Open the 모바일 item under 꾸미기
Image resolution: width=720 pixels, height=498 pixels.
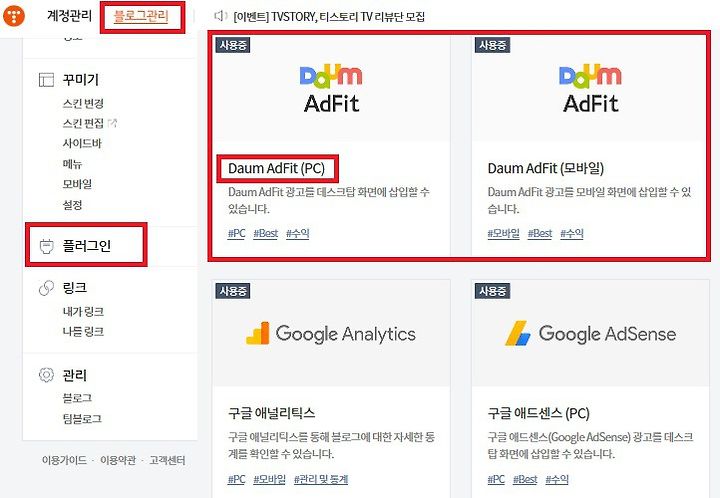[77, 184]
